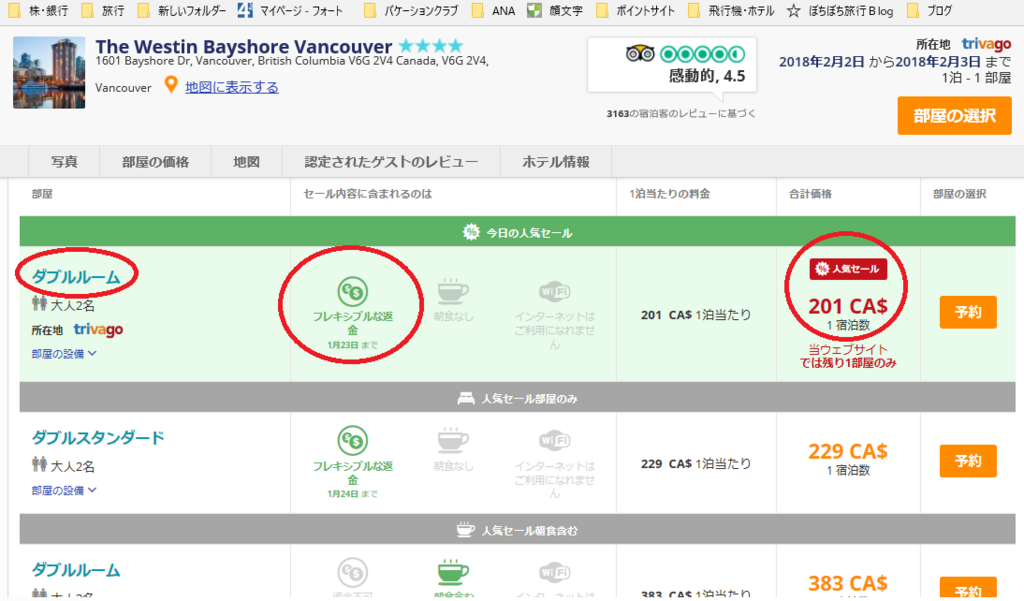This screenshot has width=1024, height=601.
Task: Expand 部屋の設備 under the 201 CA$ room
Action: tap(64, 353)
